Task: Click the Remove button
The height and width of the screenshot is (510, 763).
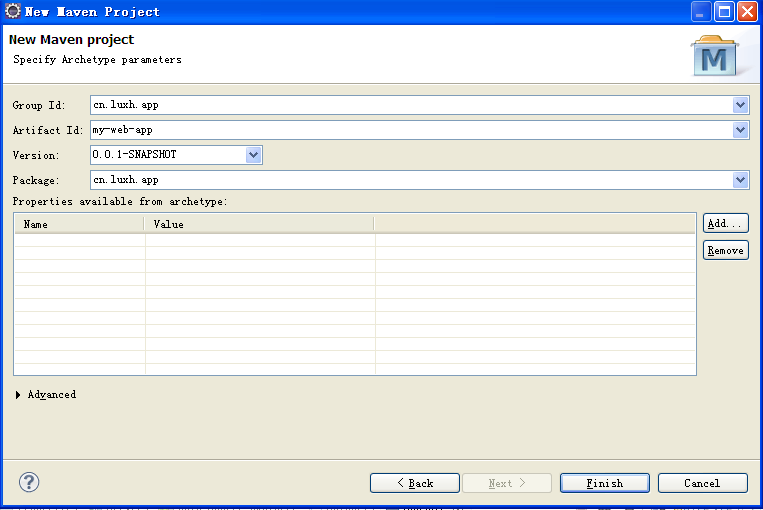Action: pyautogui.click(x=726, y=250)
